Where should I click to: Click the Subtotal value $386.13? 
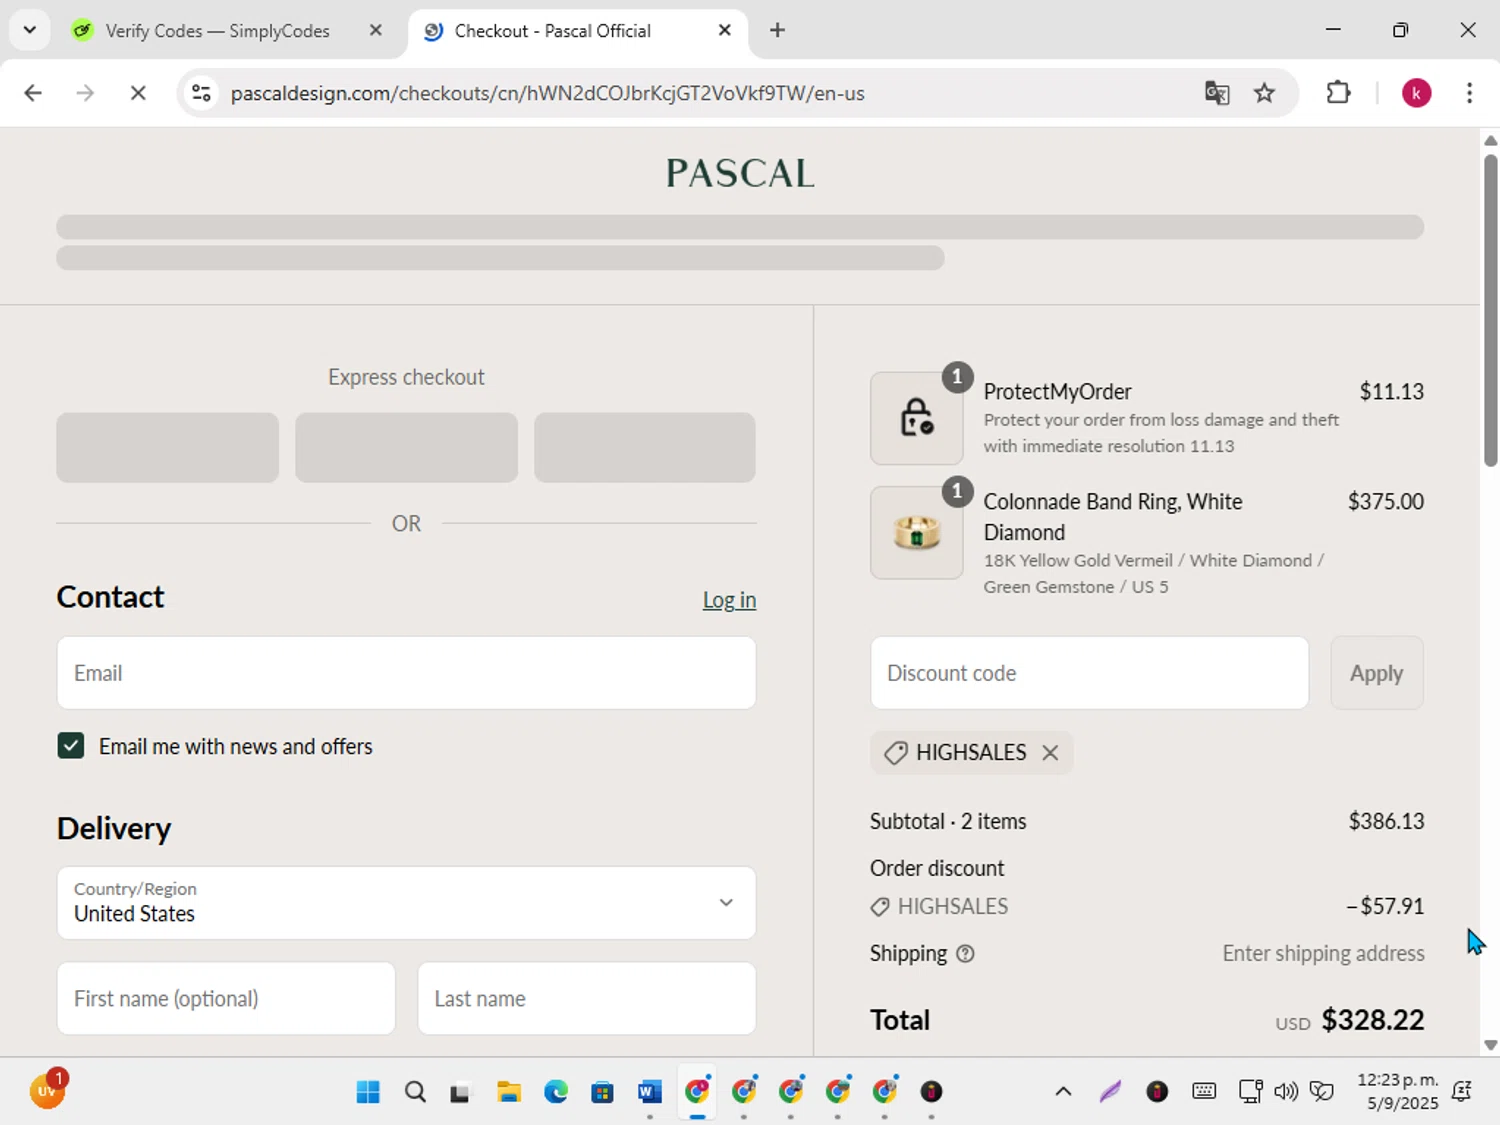coord(1386,821)
